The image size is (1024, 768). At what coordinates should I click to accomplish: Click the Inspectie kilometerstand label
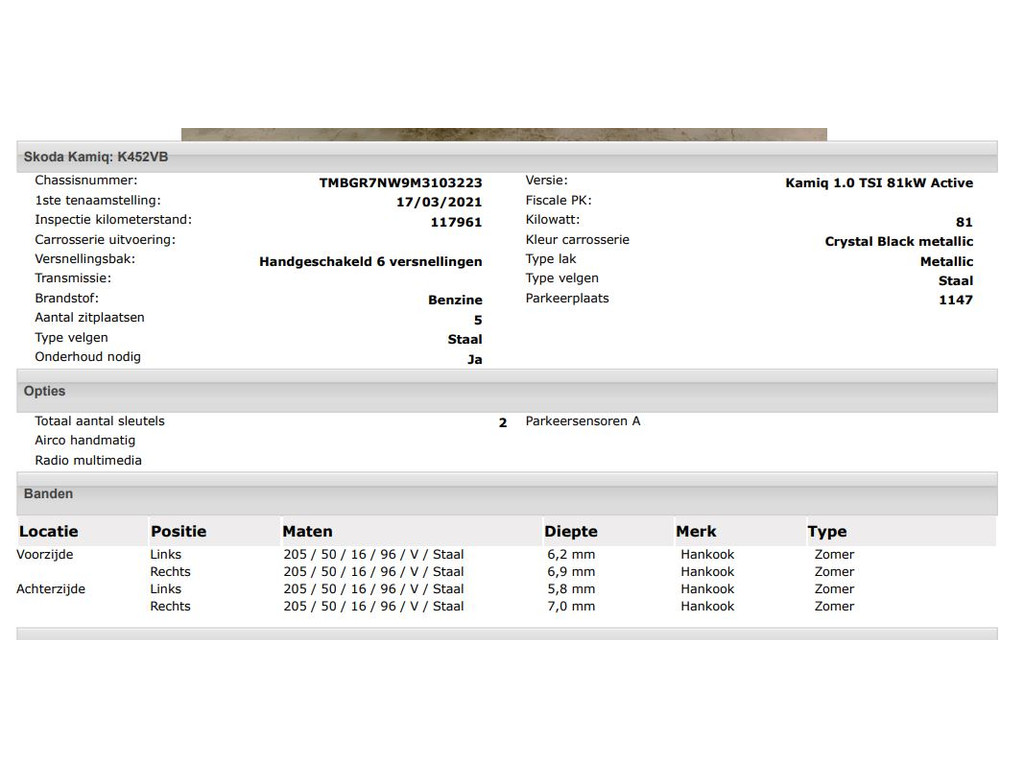click(x=113, y=219)
